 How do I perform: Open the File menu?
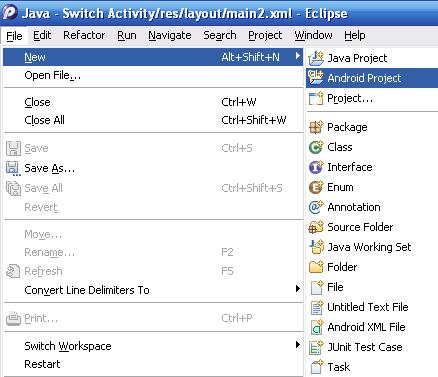(14, 36)
